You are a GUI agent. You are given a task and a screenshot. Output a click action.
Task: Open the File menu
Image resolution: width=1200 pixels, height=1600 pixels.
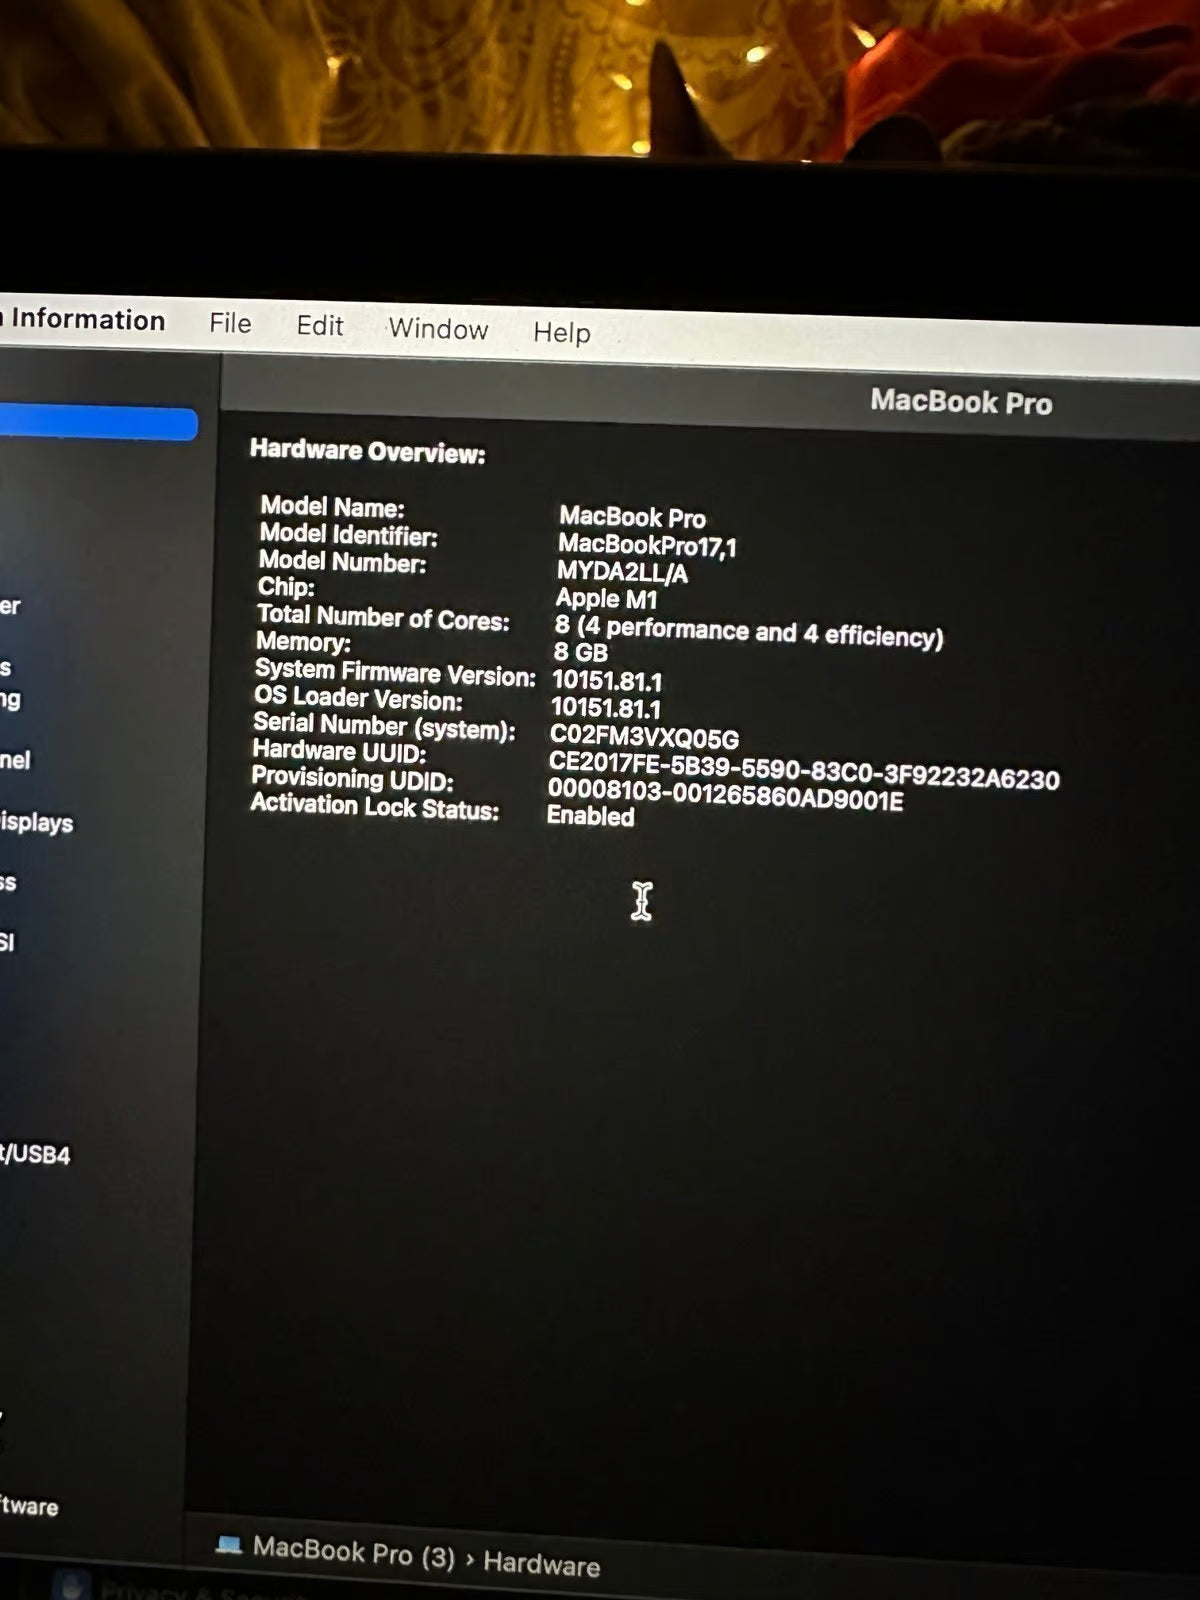[230, 323]
